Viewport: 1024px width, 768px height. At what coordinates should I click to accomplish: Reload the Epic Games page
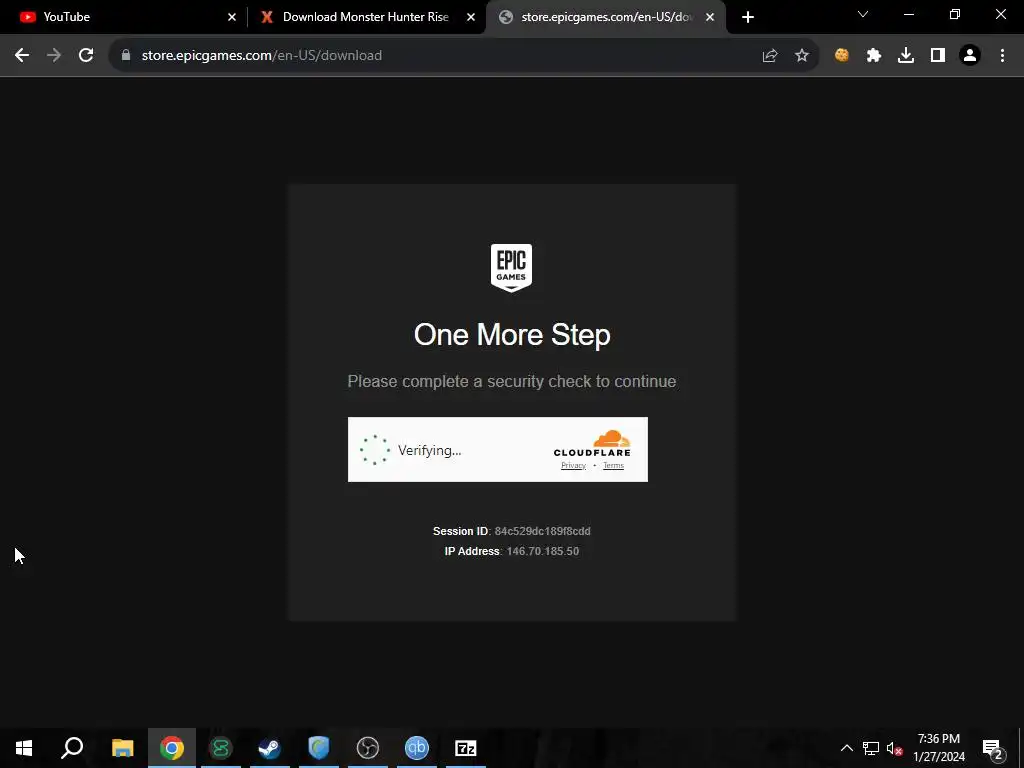pyautogui.click(x=86, y=56)
